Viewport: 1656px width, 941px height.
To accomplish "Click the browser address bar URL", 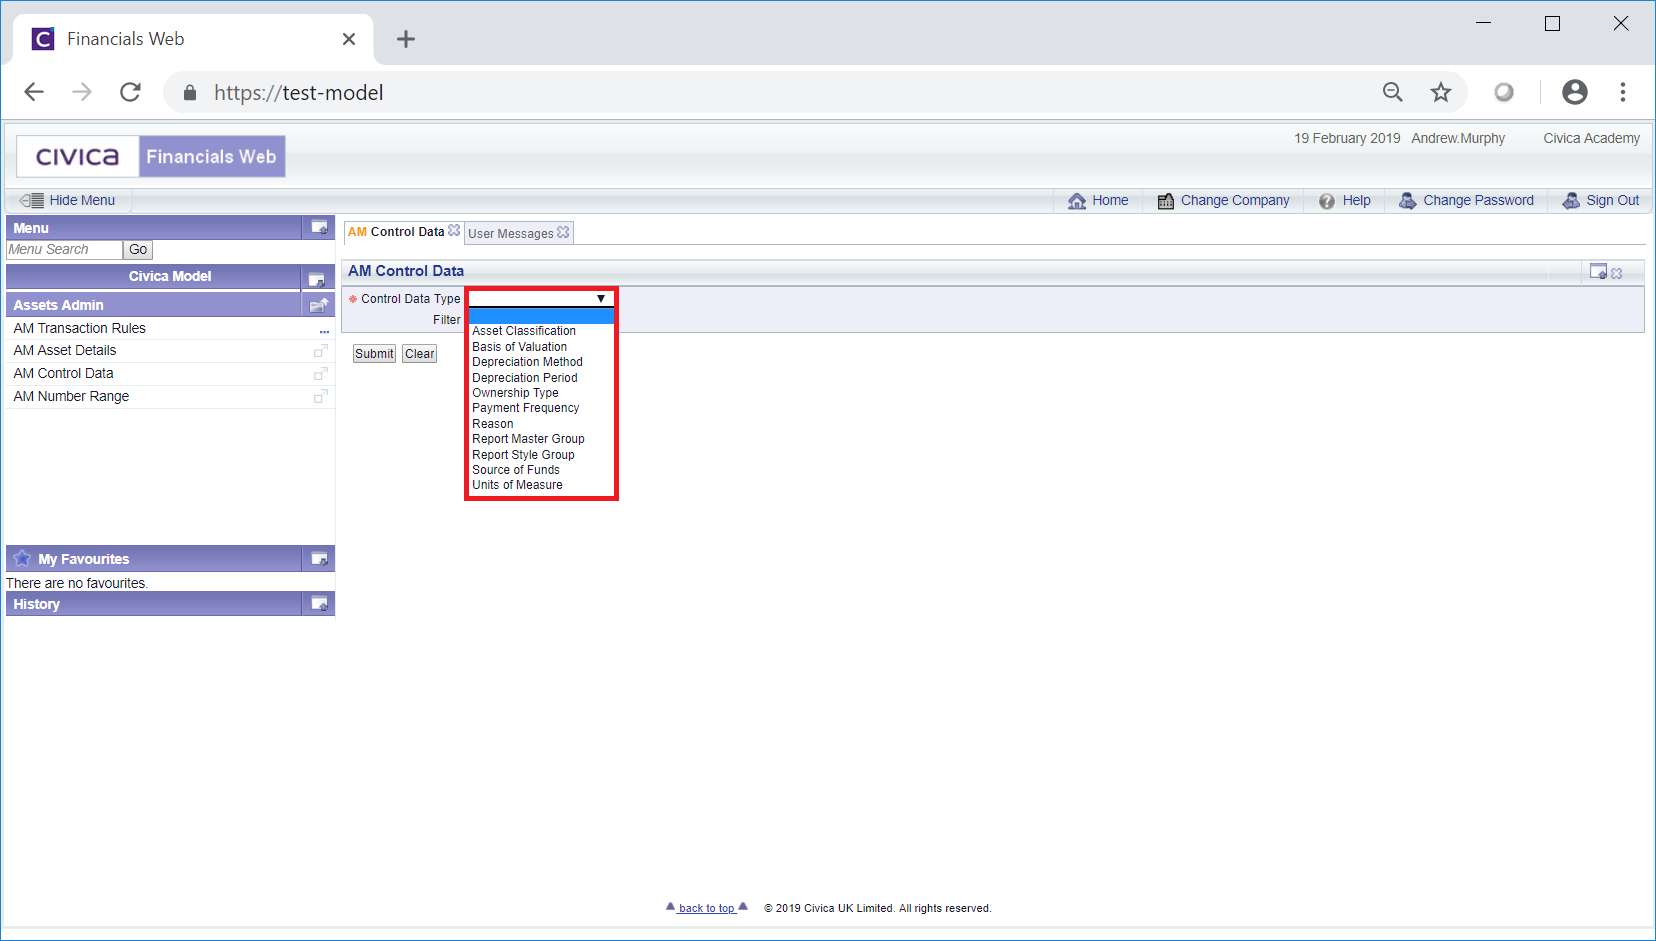I will 298,93.
